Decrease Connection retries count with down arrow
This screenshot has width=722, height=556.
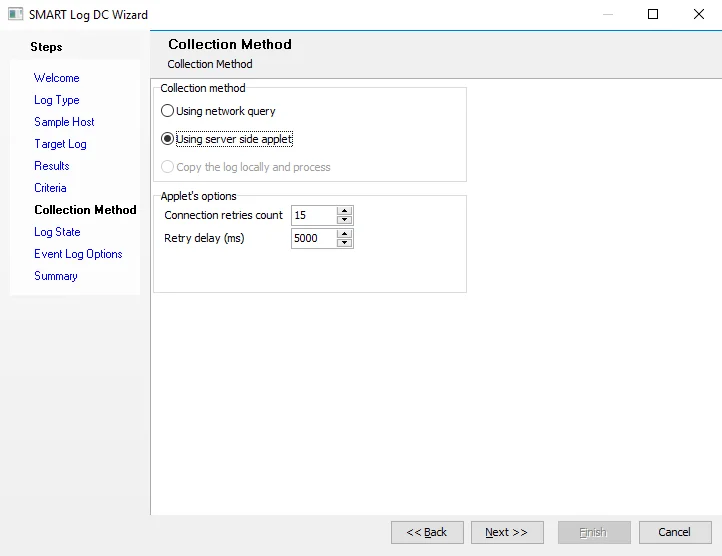[344, 220]
